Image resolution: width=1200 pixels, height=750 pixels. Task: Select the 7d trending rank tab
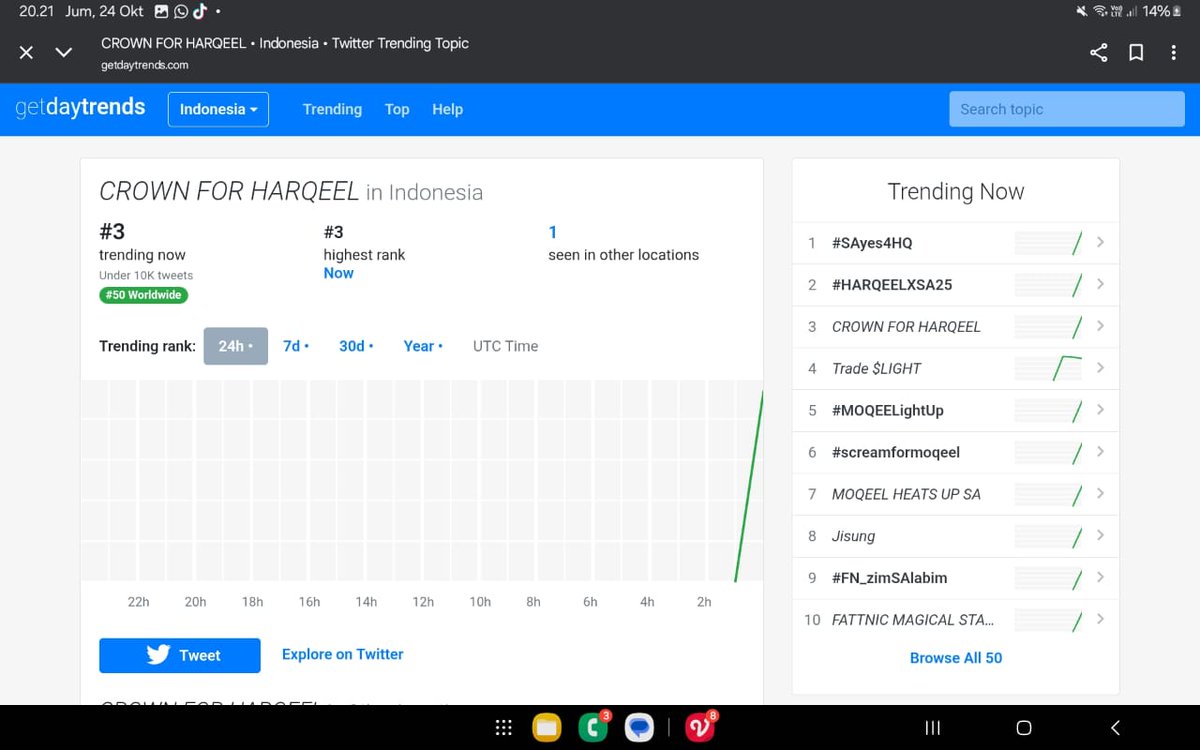click(x=296, y=346)
